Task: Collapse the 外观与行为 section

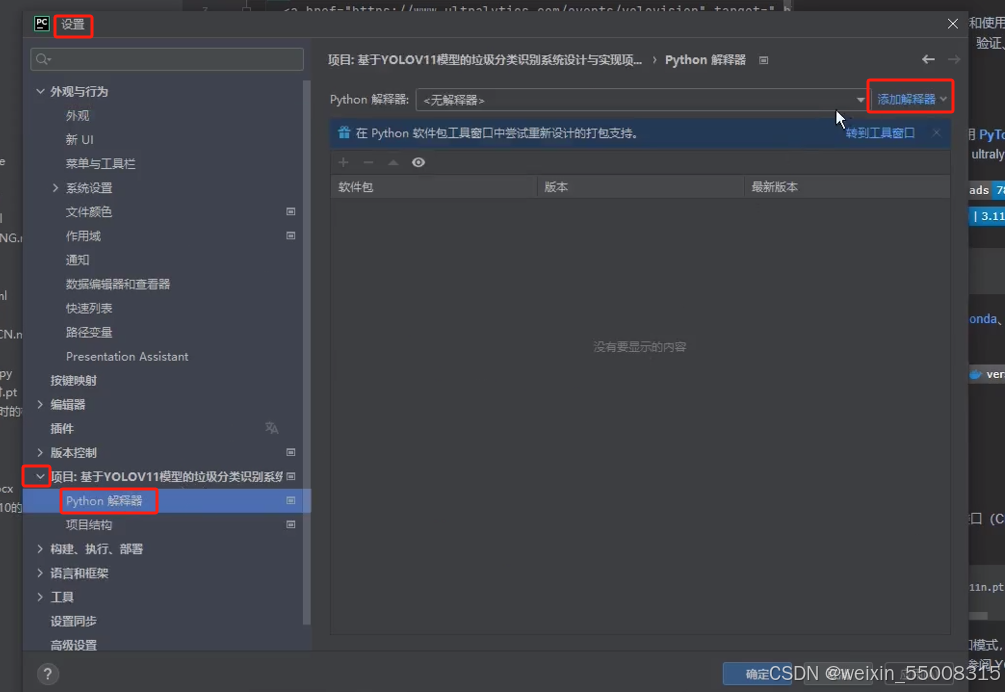Action: point(40,92)
